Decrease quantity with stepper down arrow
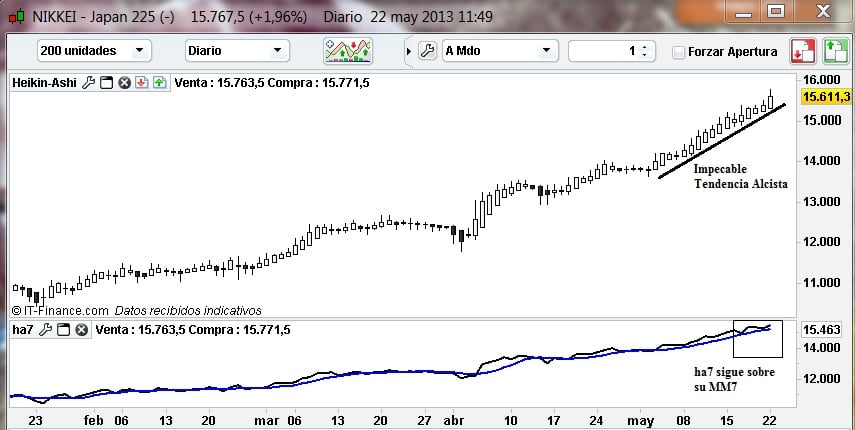 point(645,55)
